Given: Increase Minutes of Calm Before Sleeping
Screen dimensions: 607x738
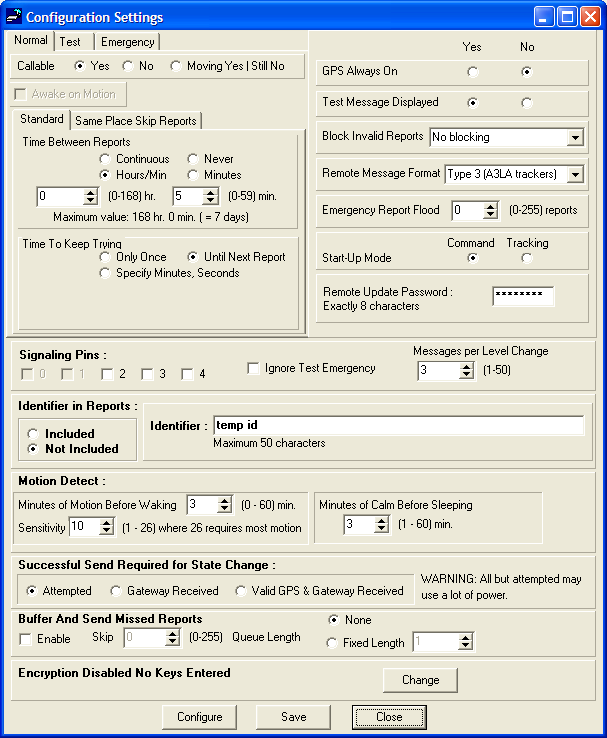Looking at the screenshot, I should tap(382, 520).
